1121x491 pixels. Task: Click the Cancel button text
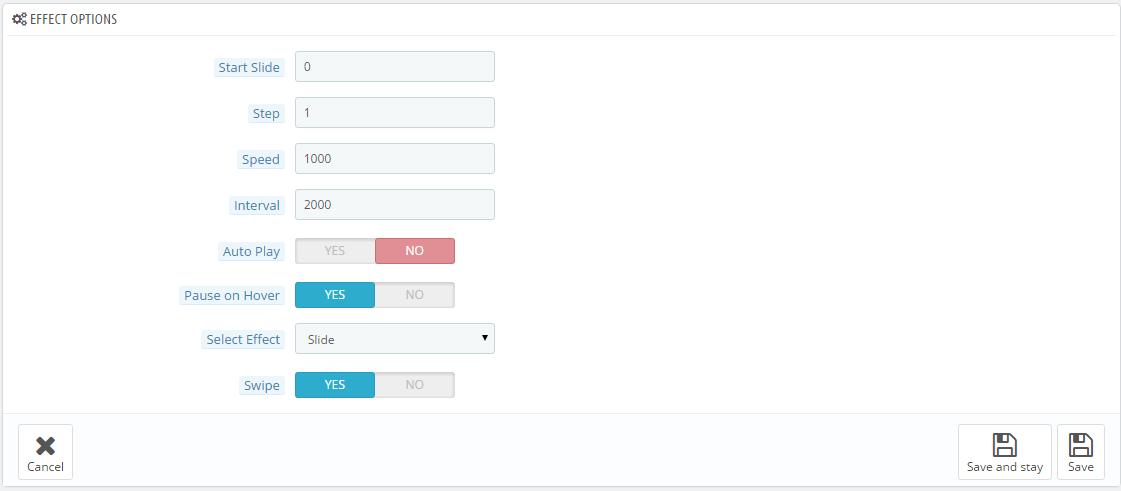click(45, 467)
